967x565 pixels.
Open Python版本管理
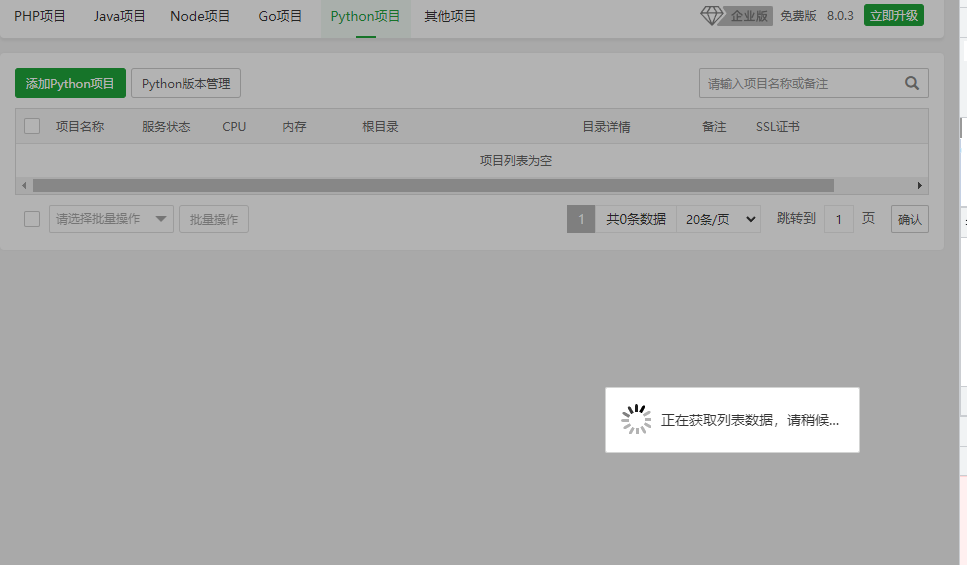[186, 83]
